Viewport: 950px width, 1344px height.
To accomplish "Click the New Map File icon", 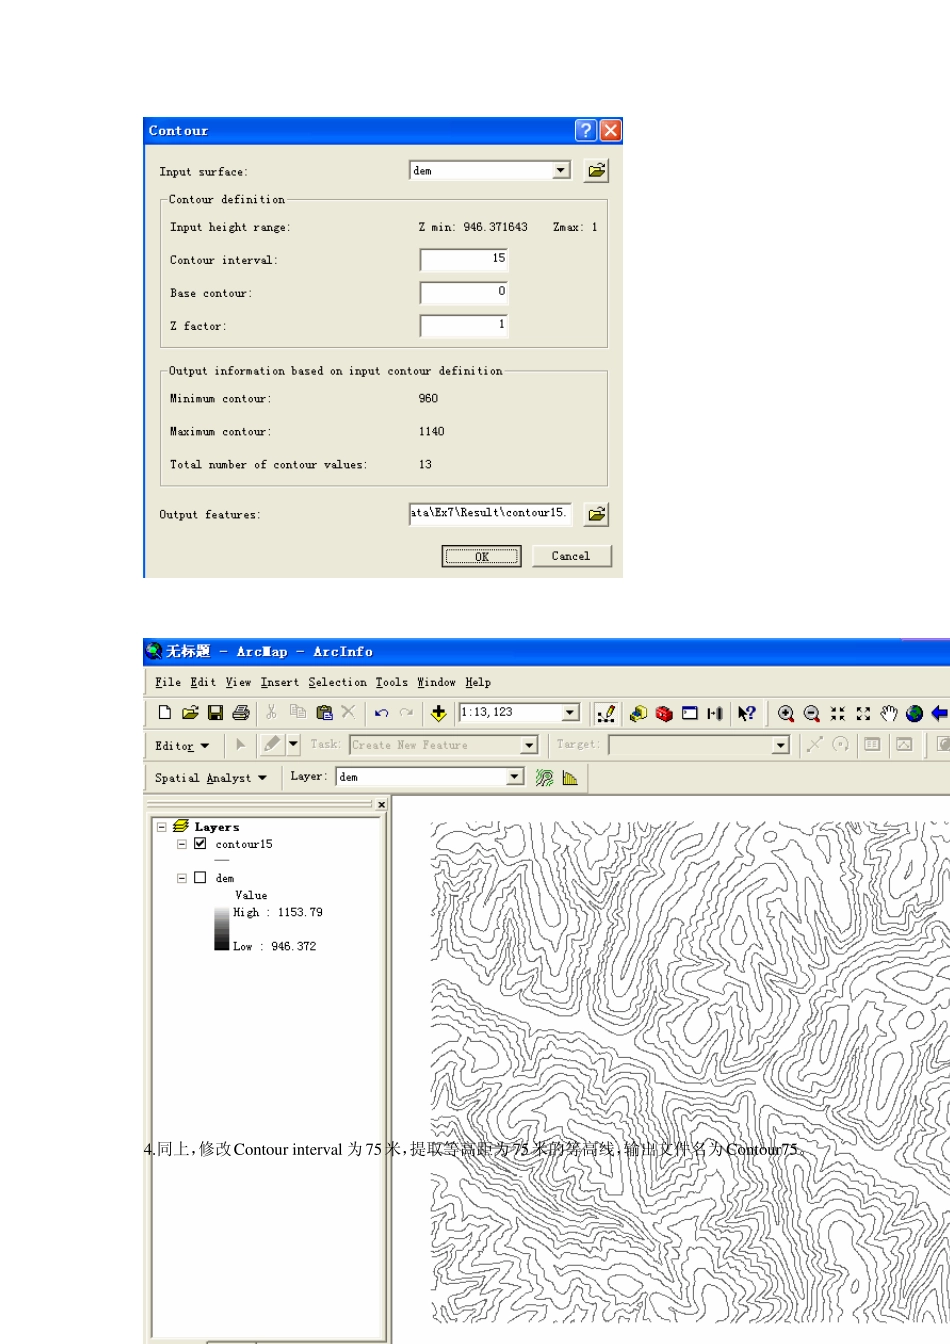I will pyautogui.click(x=165, y=713).
